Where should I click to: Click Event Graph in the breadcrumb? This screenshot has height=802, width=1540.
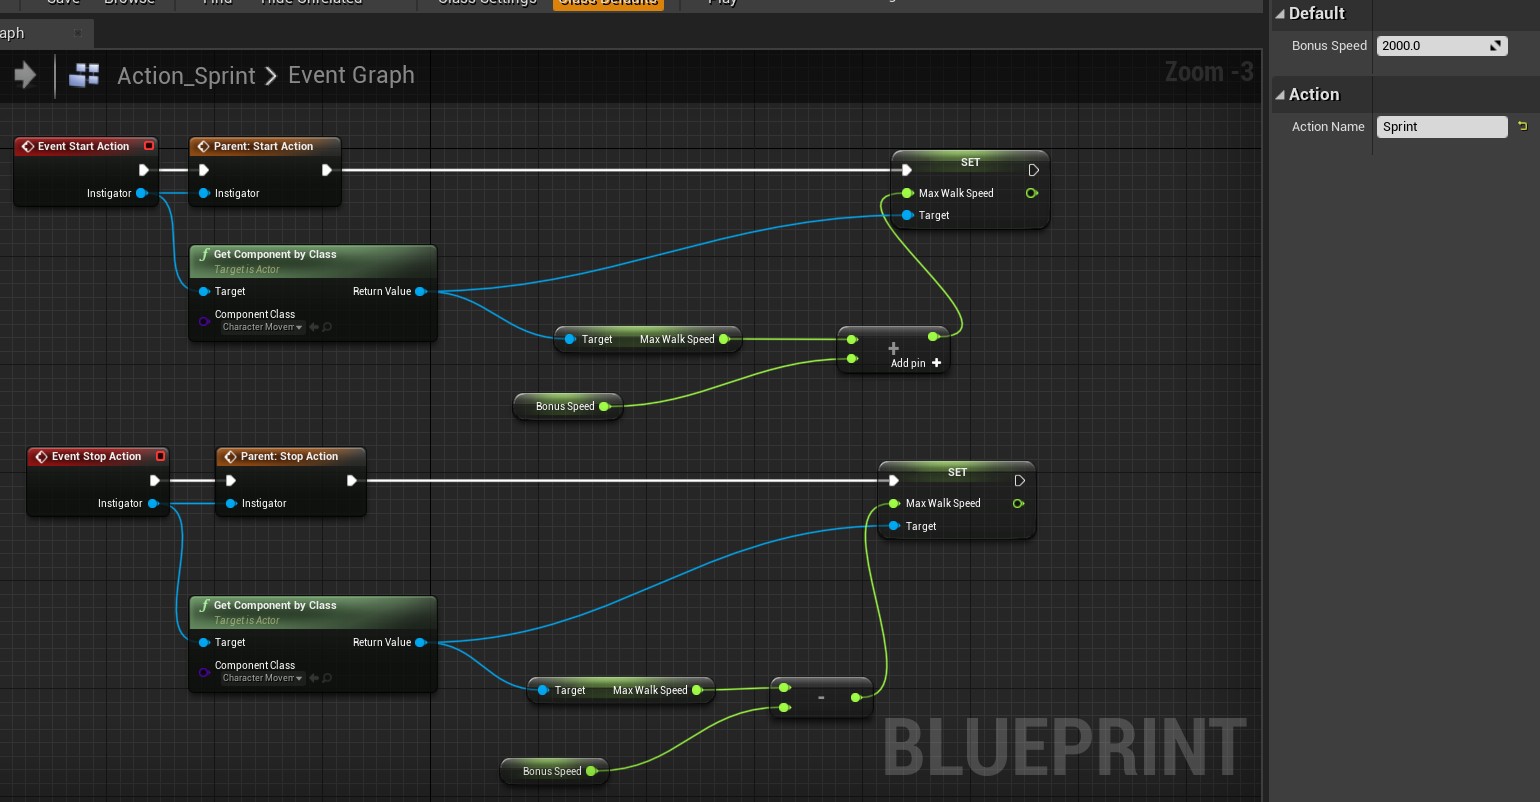[x=351, y=75]
